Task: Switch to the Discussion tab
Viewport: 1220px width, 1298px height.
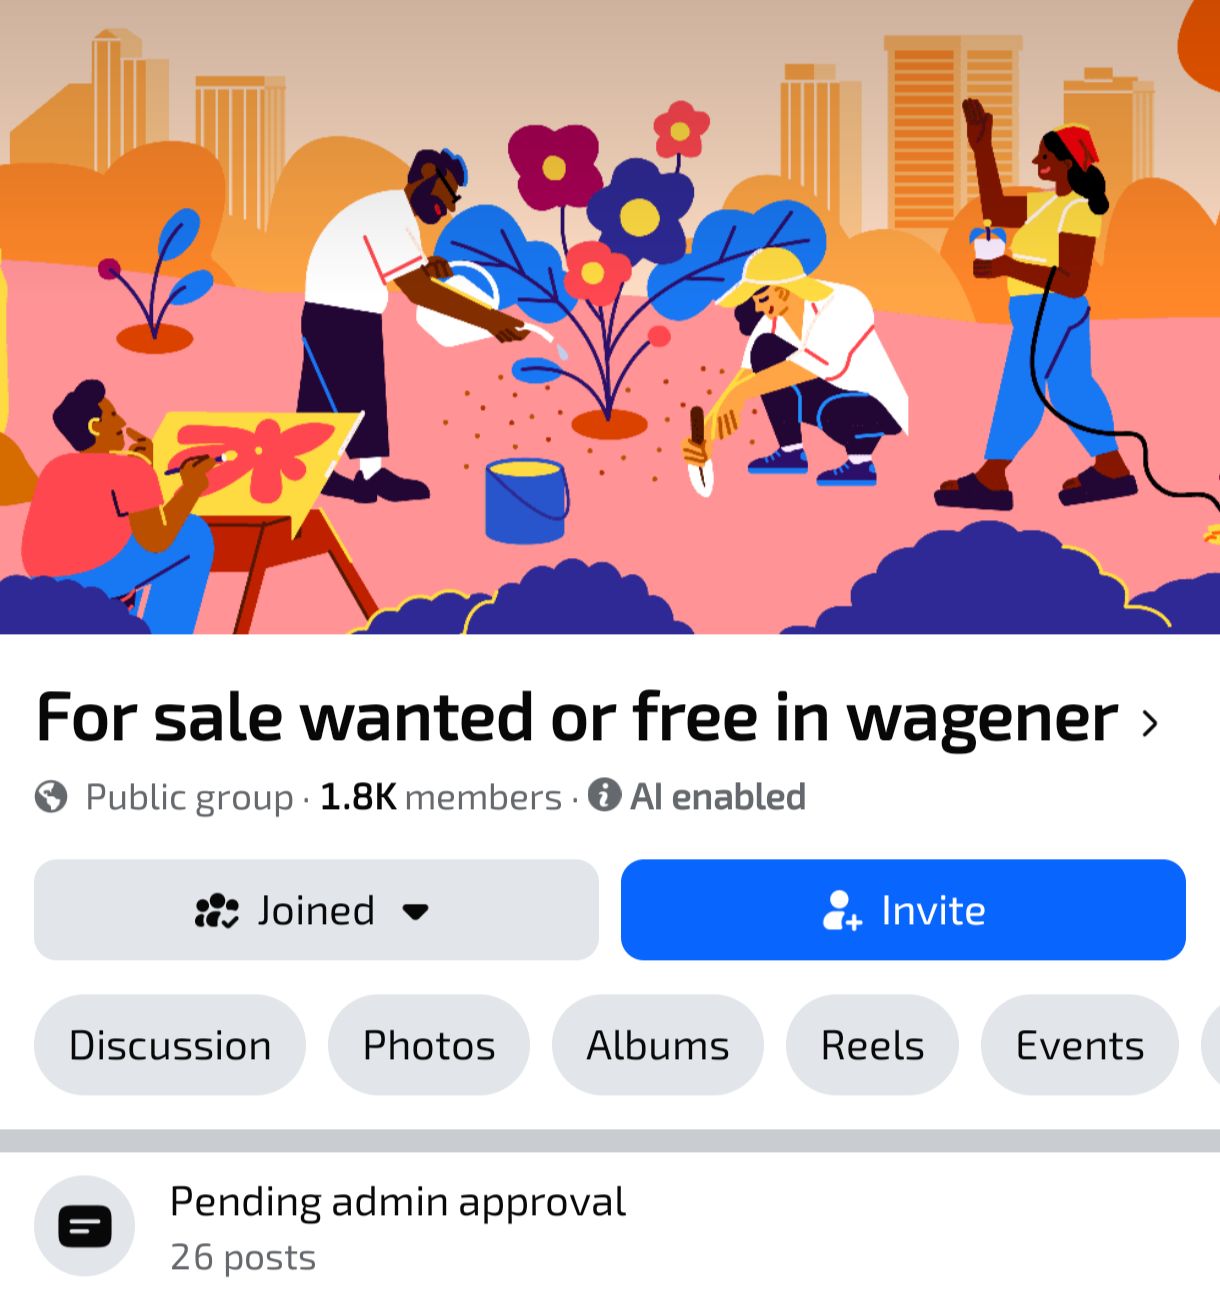Action: pos(170,1045)
